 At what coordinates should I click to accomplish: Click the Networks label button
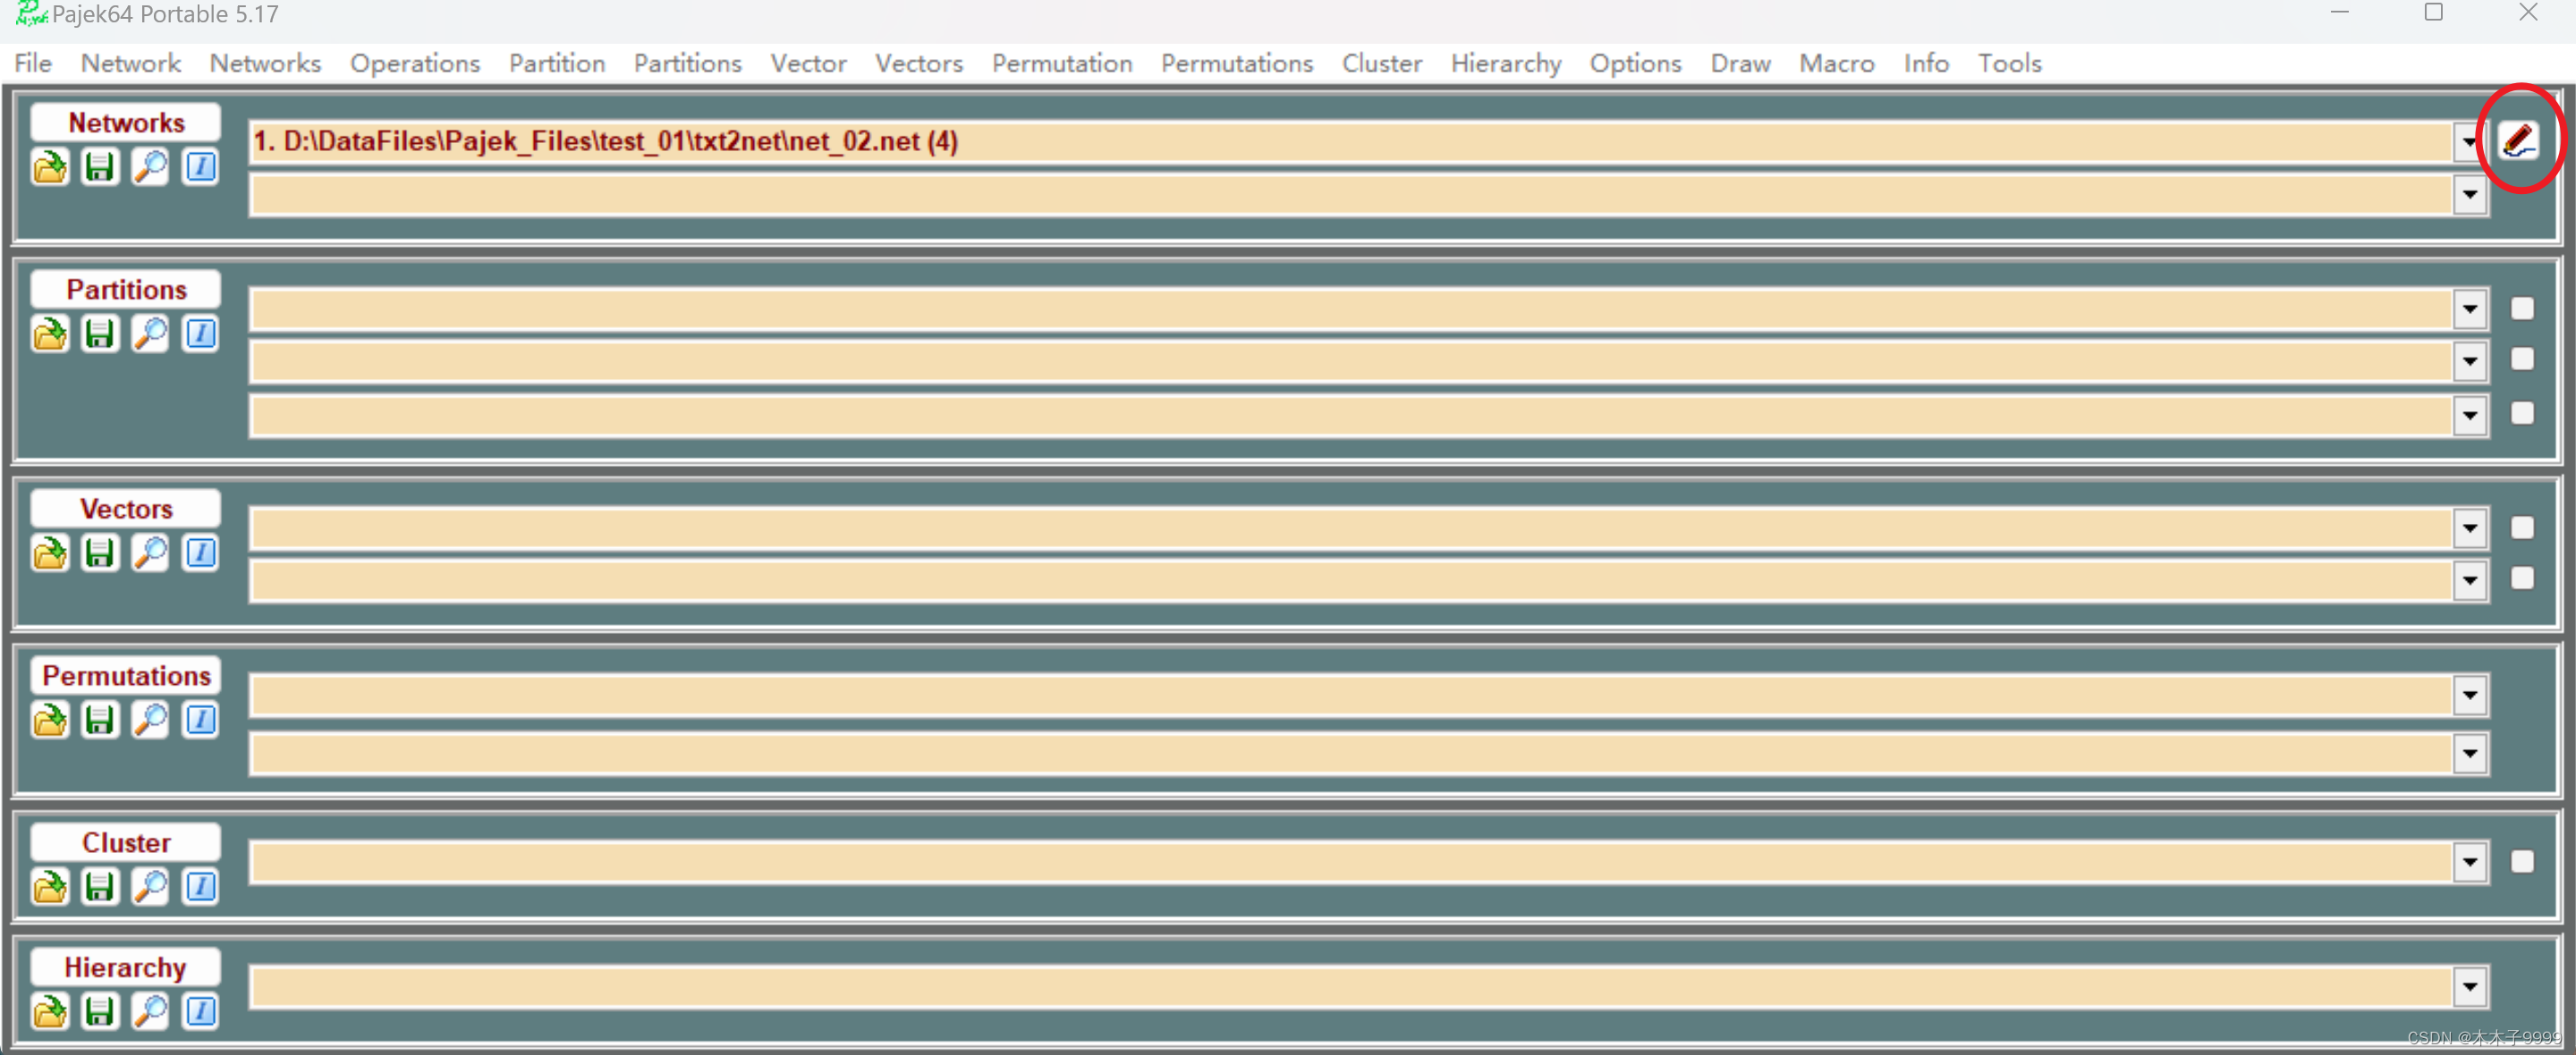[x=126, y=123]
